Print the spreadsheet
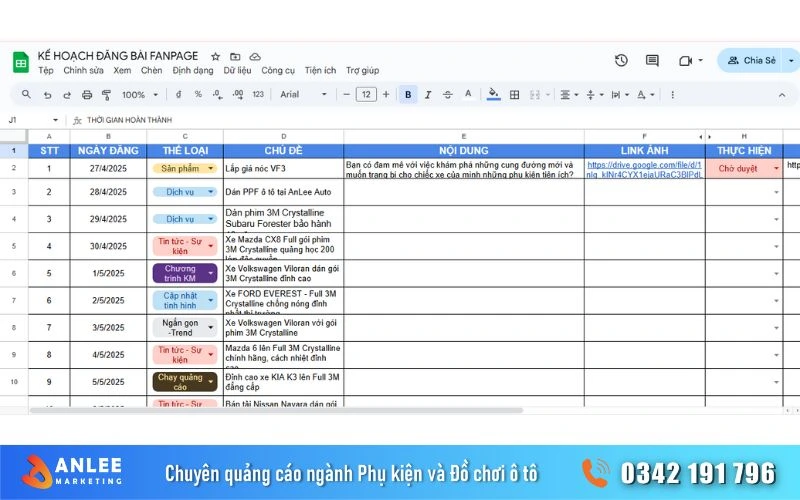 pos(87,95)
